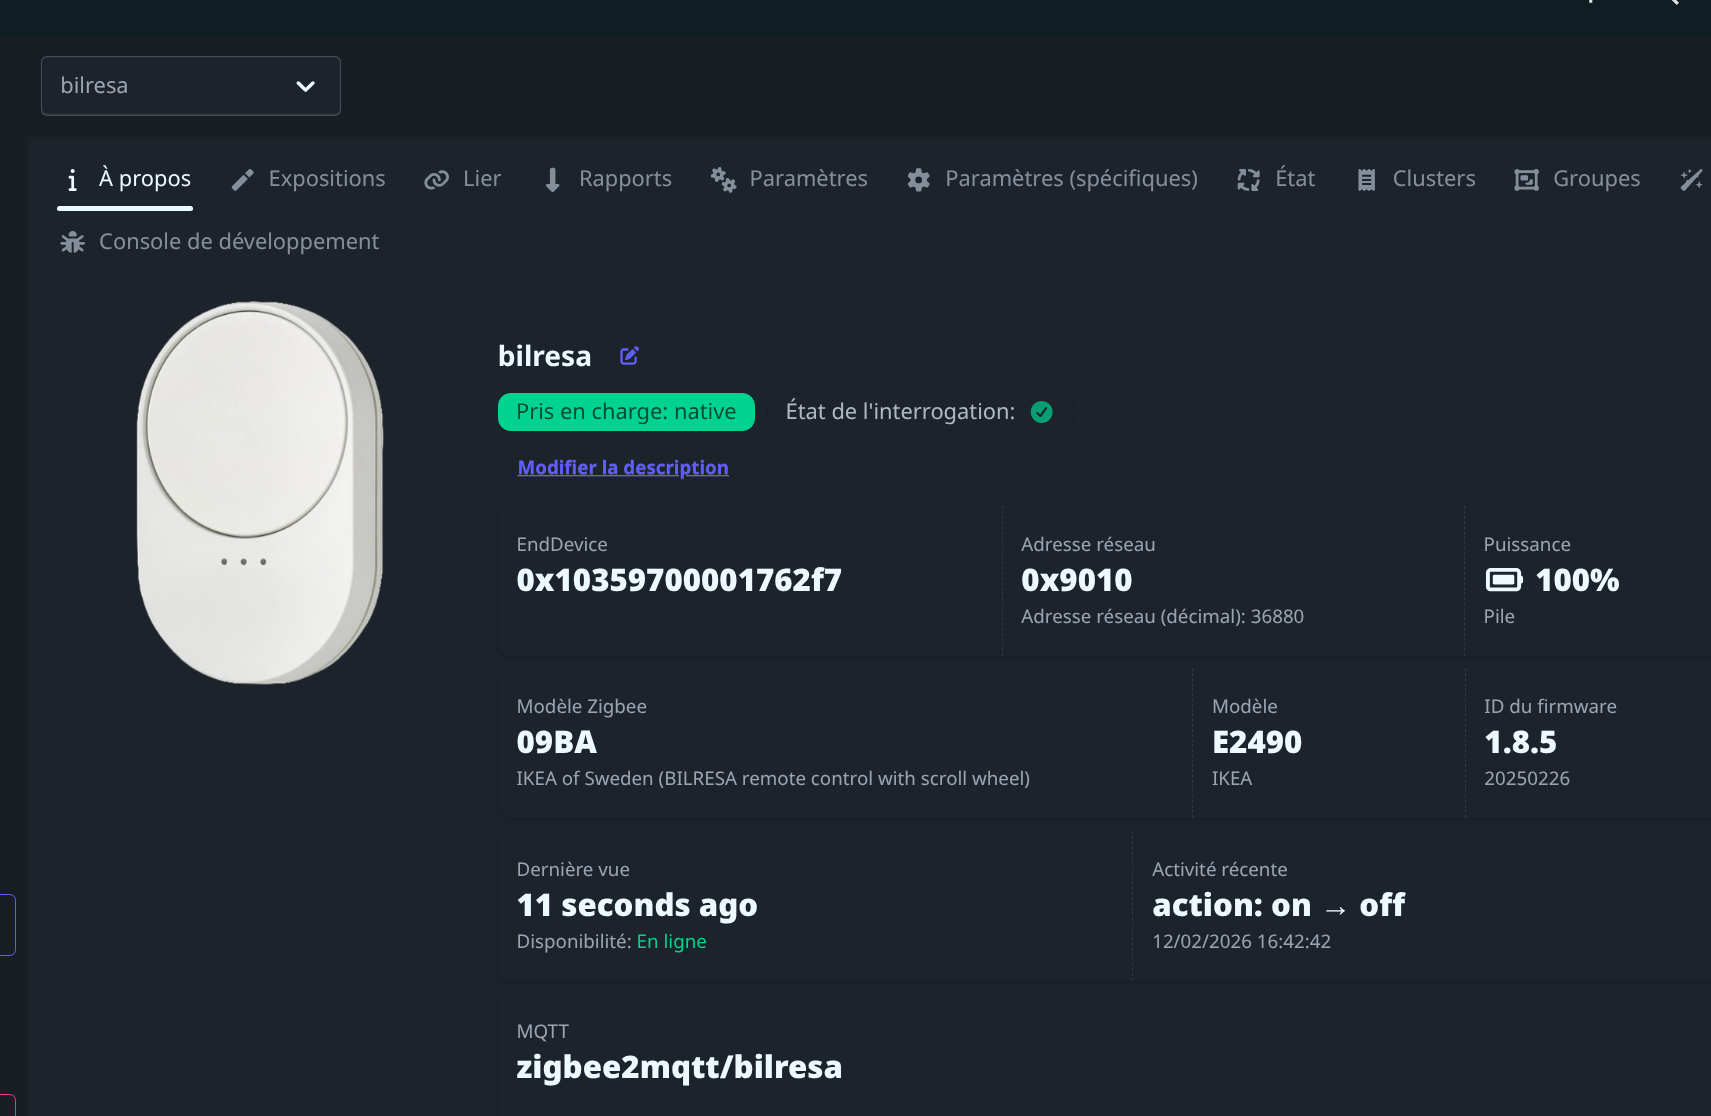
Task: Click the magic wand icon in tab bar
Action: click(x=1691, y=179)
